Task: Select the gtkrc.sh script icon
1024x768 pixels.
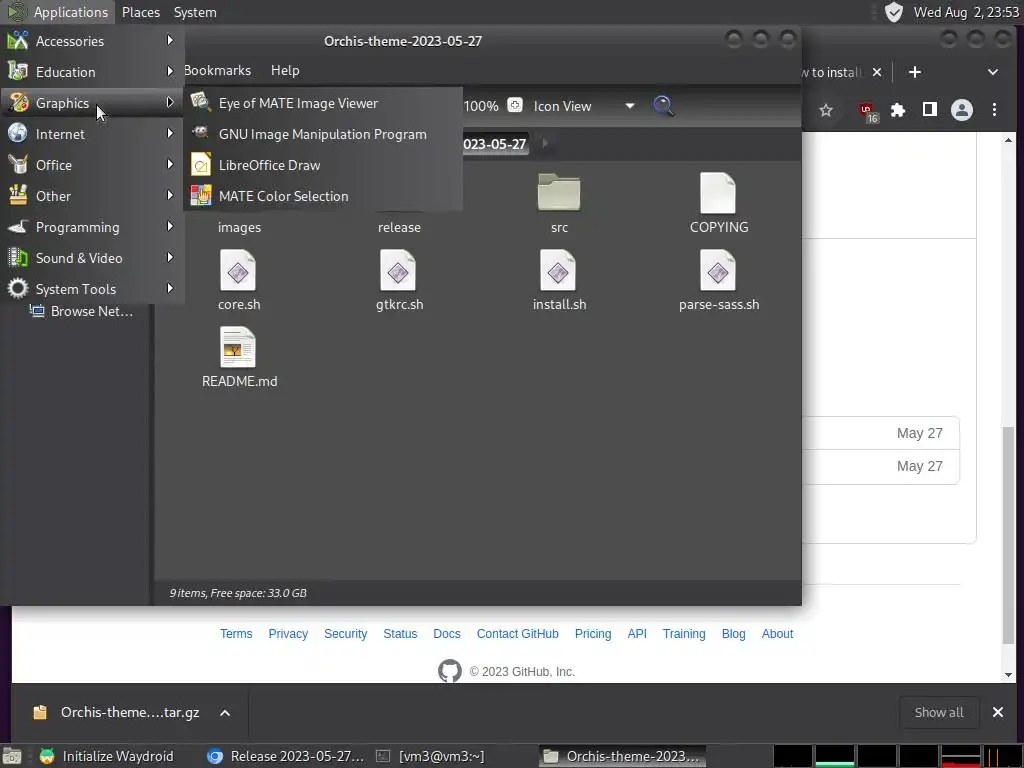Action: [x=398, y=270]
